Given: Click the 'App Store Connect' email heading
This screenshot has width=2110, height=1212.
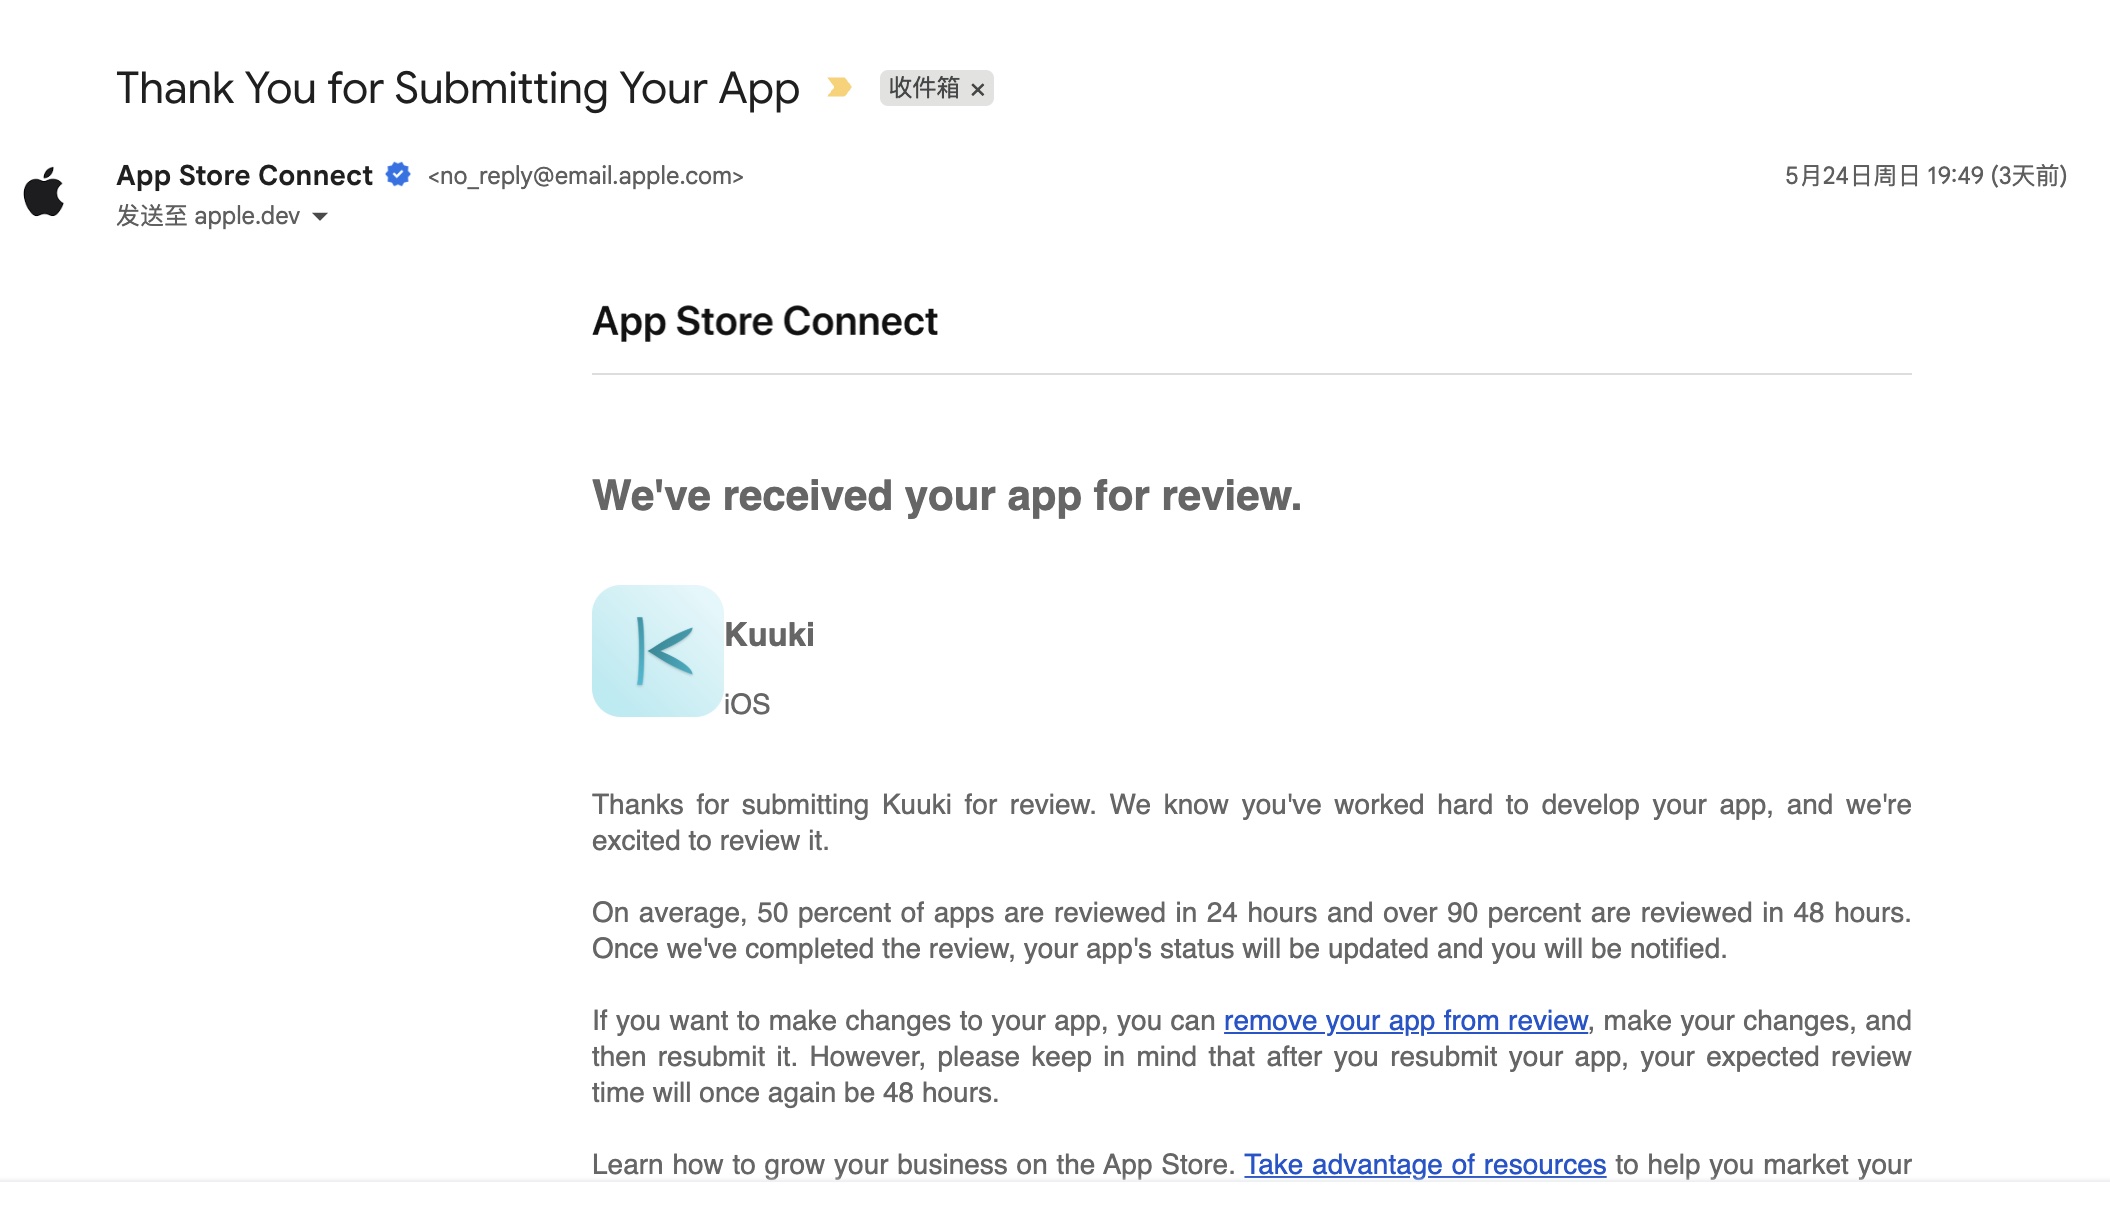Looking at the screenshot, I should click(x=765, y=322).
